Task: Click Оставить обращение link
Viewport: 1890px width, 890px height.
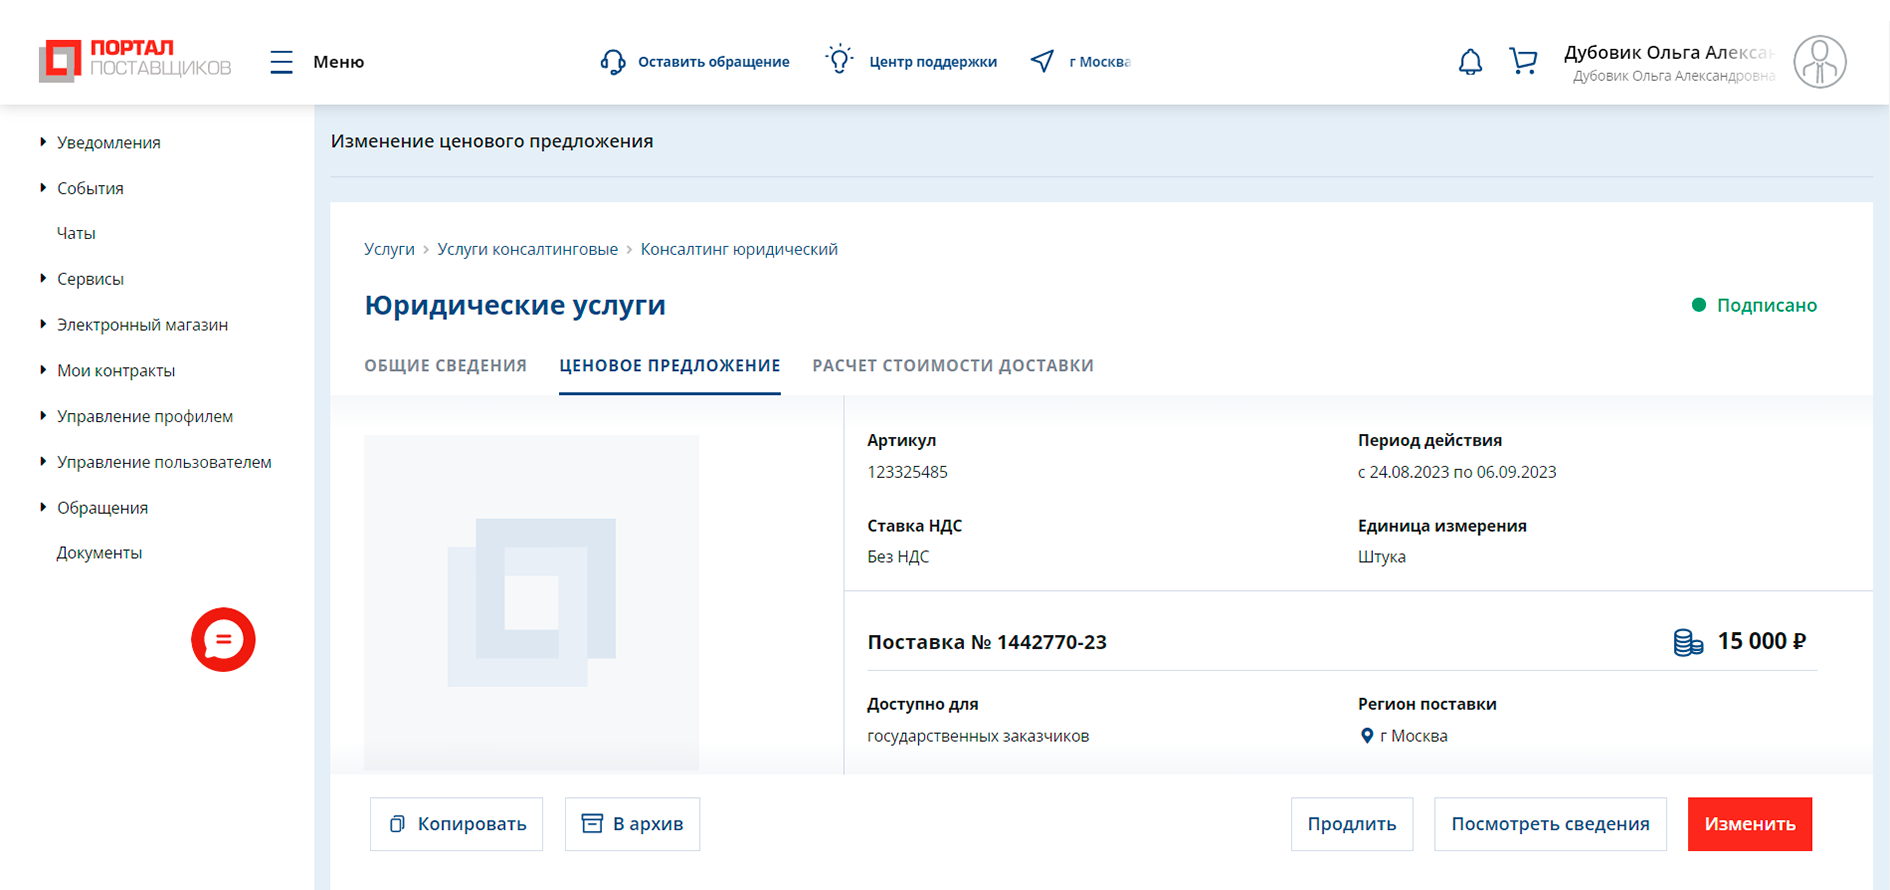Action: click(x=713, y=62)
